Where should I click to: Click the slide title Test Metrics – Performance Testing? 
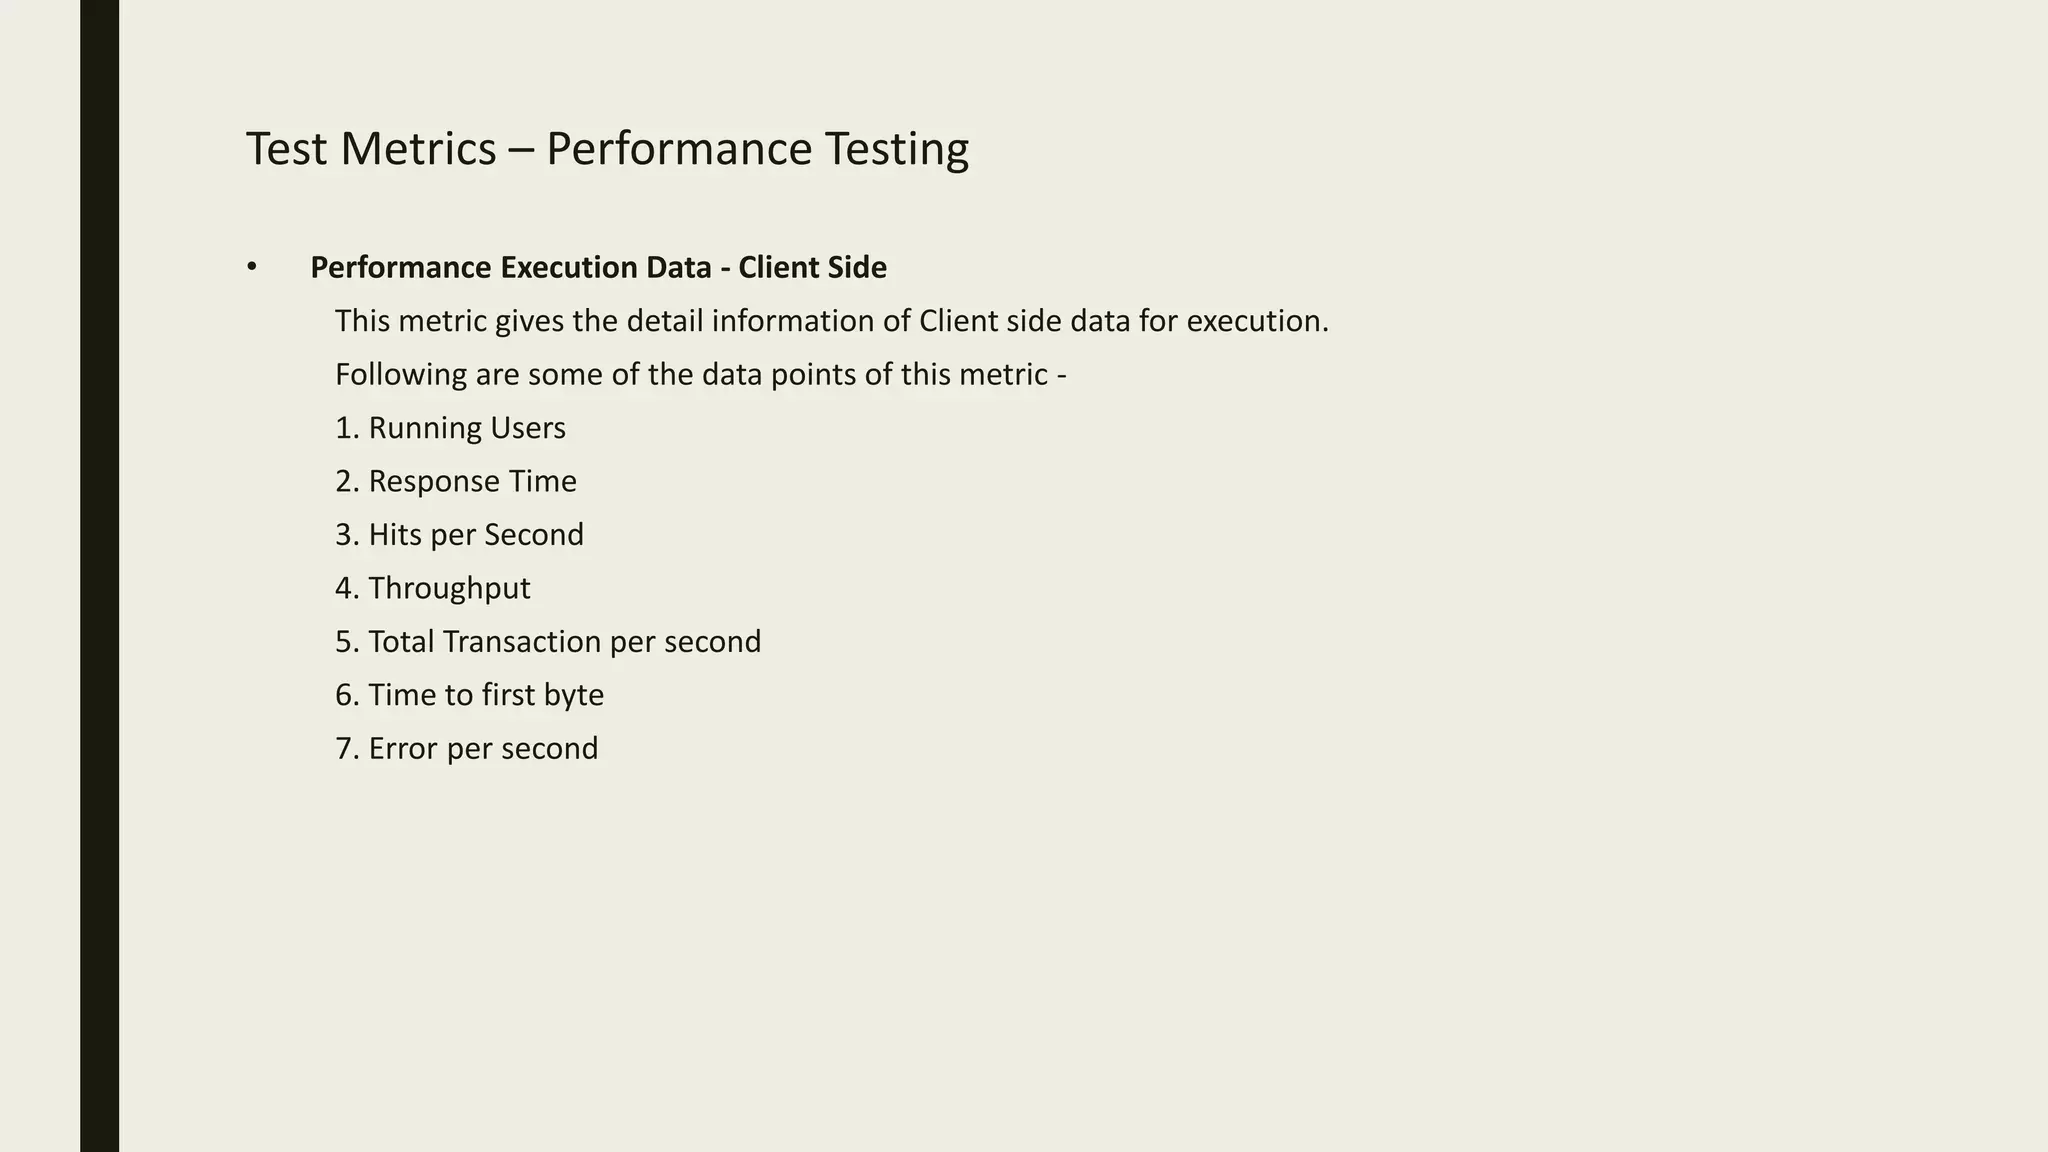click(x=607, y=149)
